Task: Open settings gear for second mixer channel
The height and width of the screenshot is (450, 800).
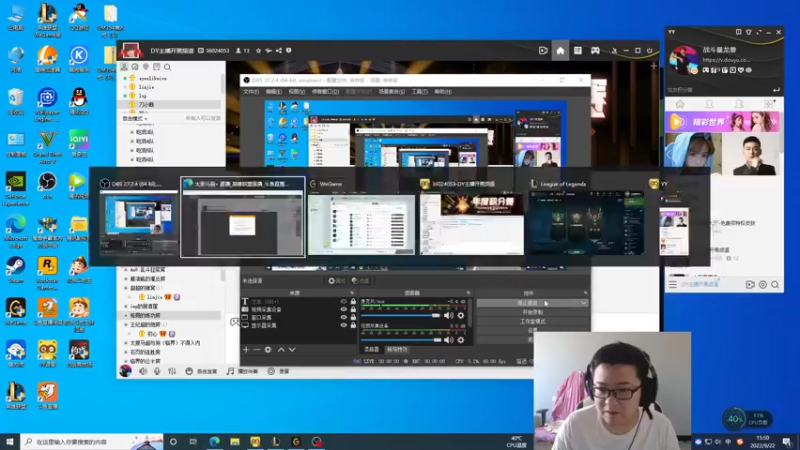Action: pyautogui.click(x=461, y=340)
